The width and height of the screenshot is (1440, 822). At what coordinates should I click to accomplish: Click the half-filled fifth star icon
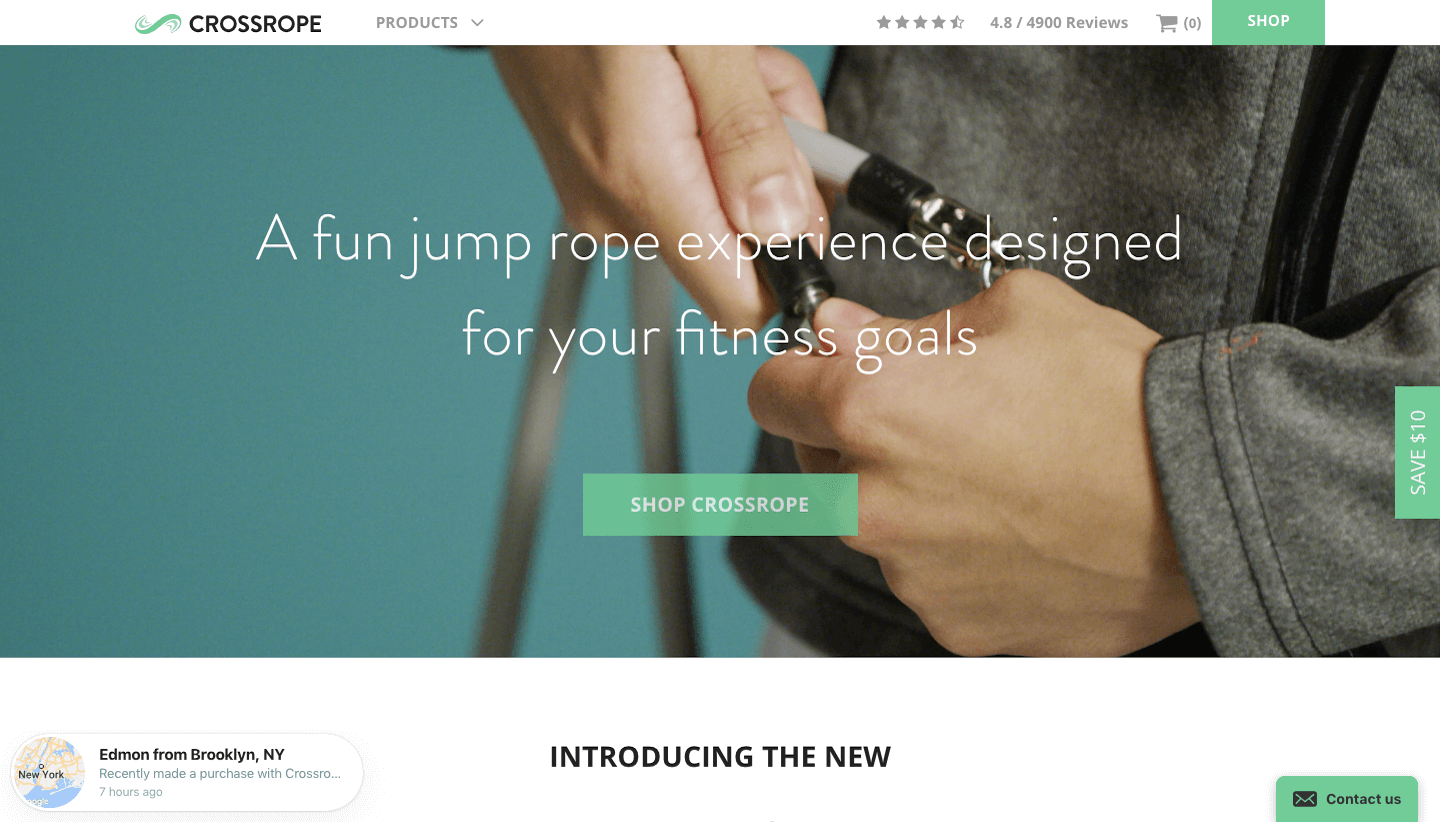point(957,22)
